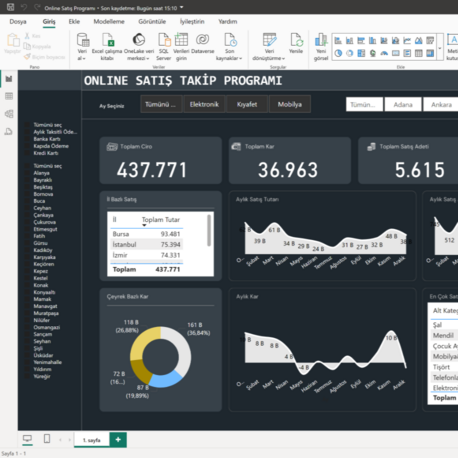This screenshot has width=458, height=458.
Task: Select the 1. sayfa page tab
Action: tap(92, 440)
